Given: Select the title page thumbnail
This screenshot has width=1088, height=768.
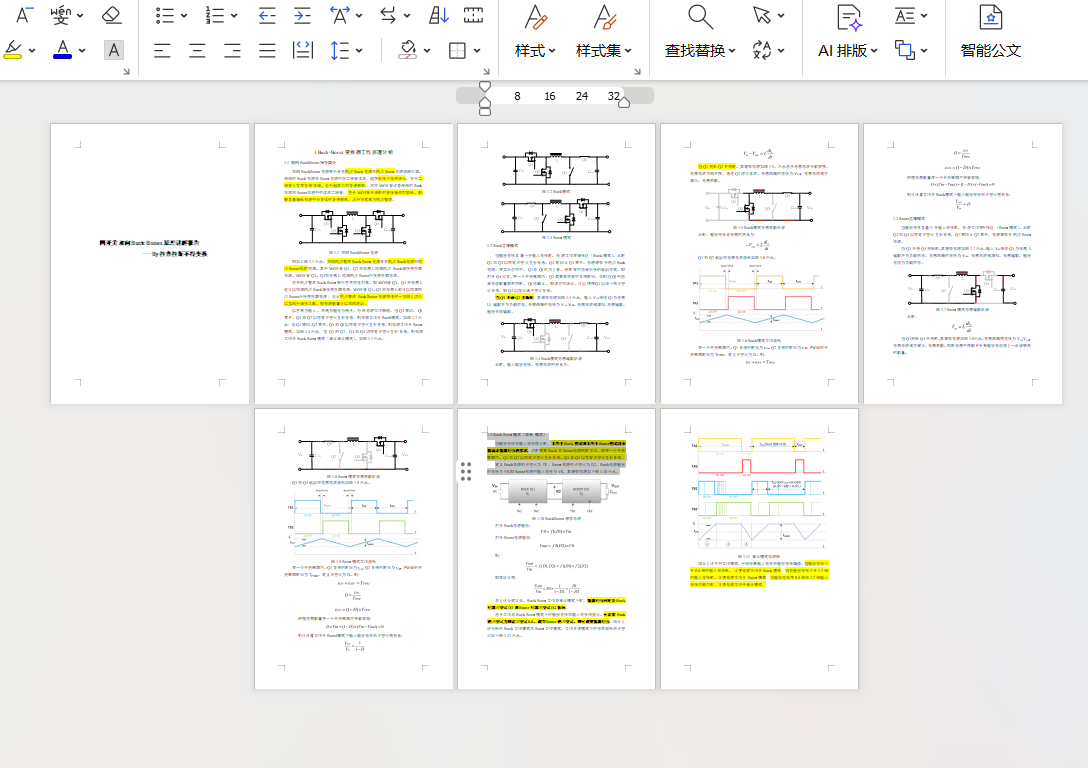Looking at the screenshot, I should [x=150, y=264].
